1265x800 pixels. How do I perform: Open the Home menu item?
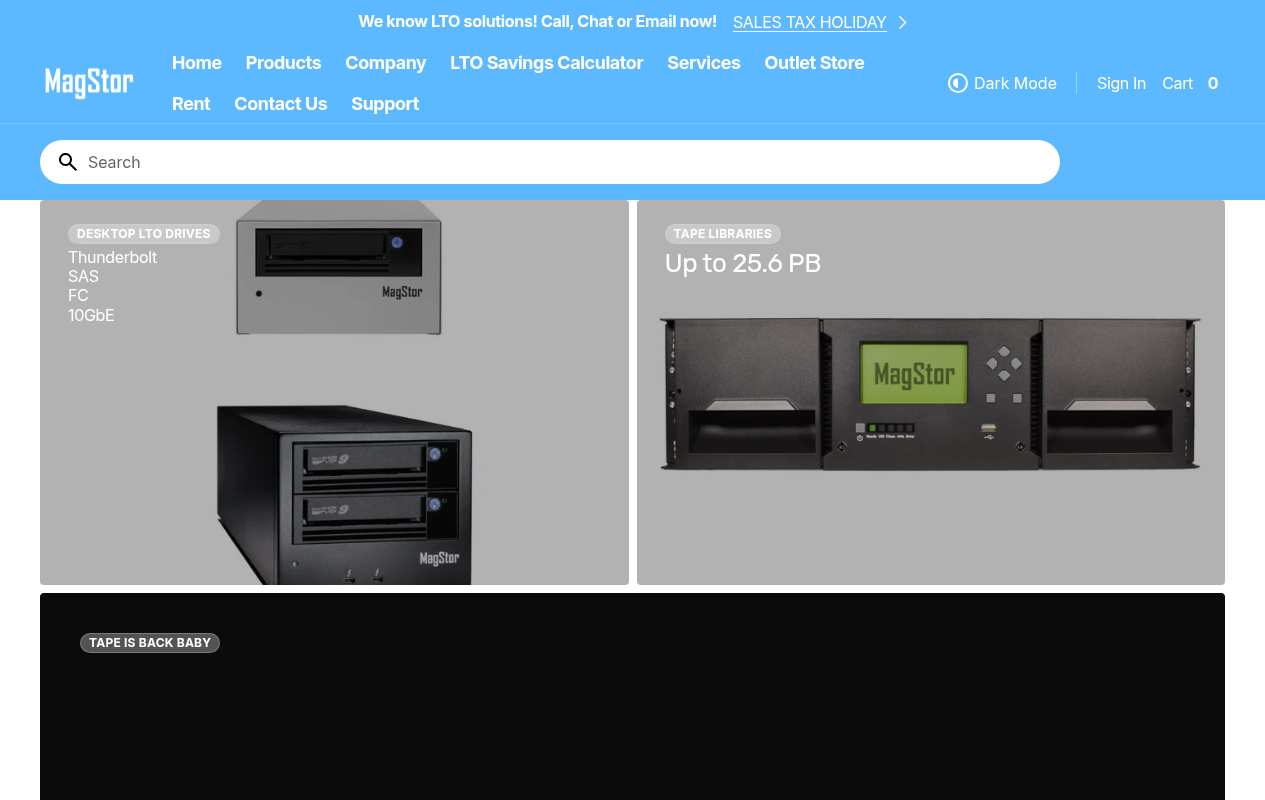click(197, 63)
